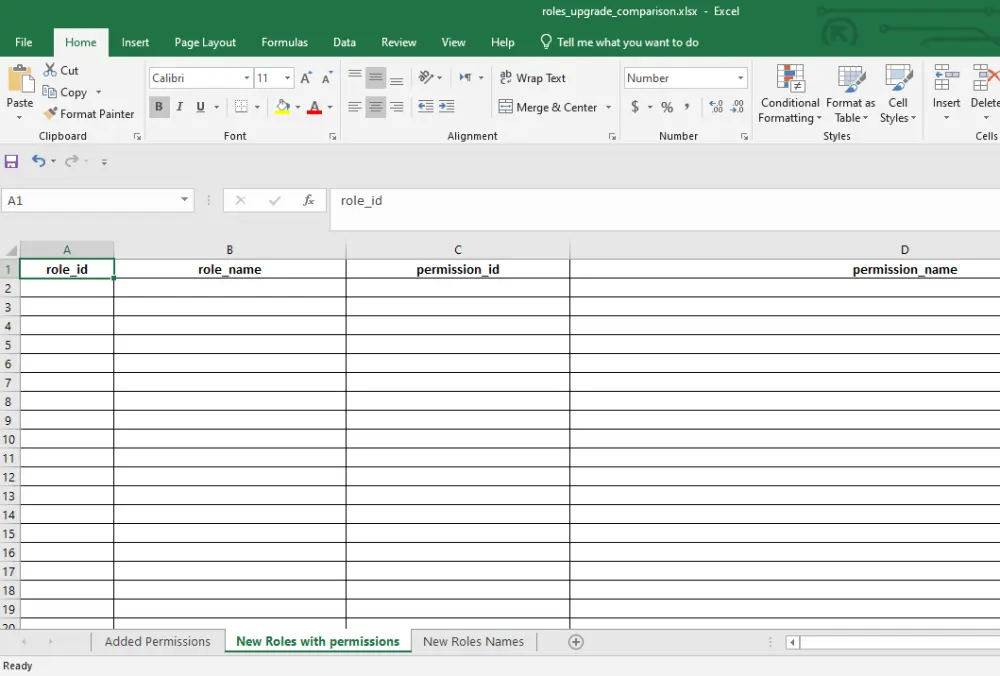Switch to the Added Permissions sheet tab
Viewport: 1000px width, 676px height.
157,642
